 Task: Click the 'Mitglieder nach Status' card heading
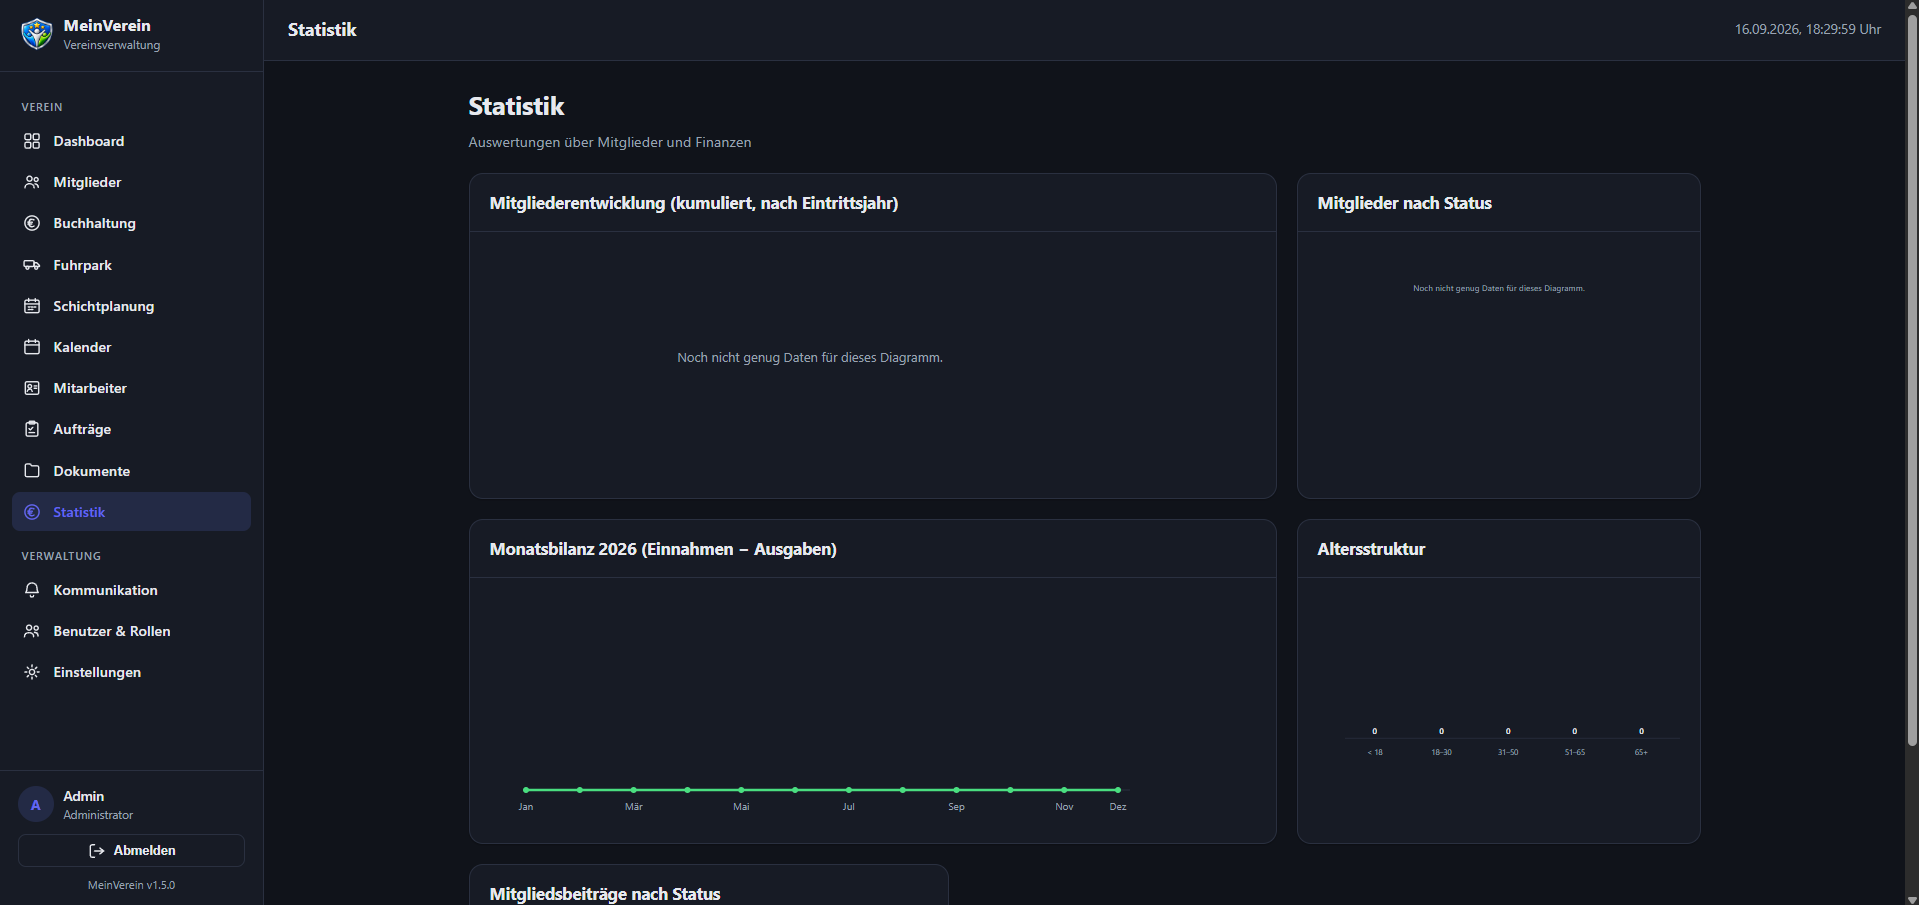[x=1404, y=203]
